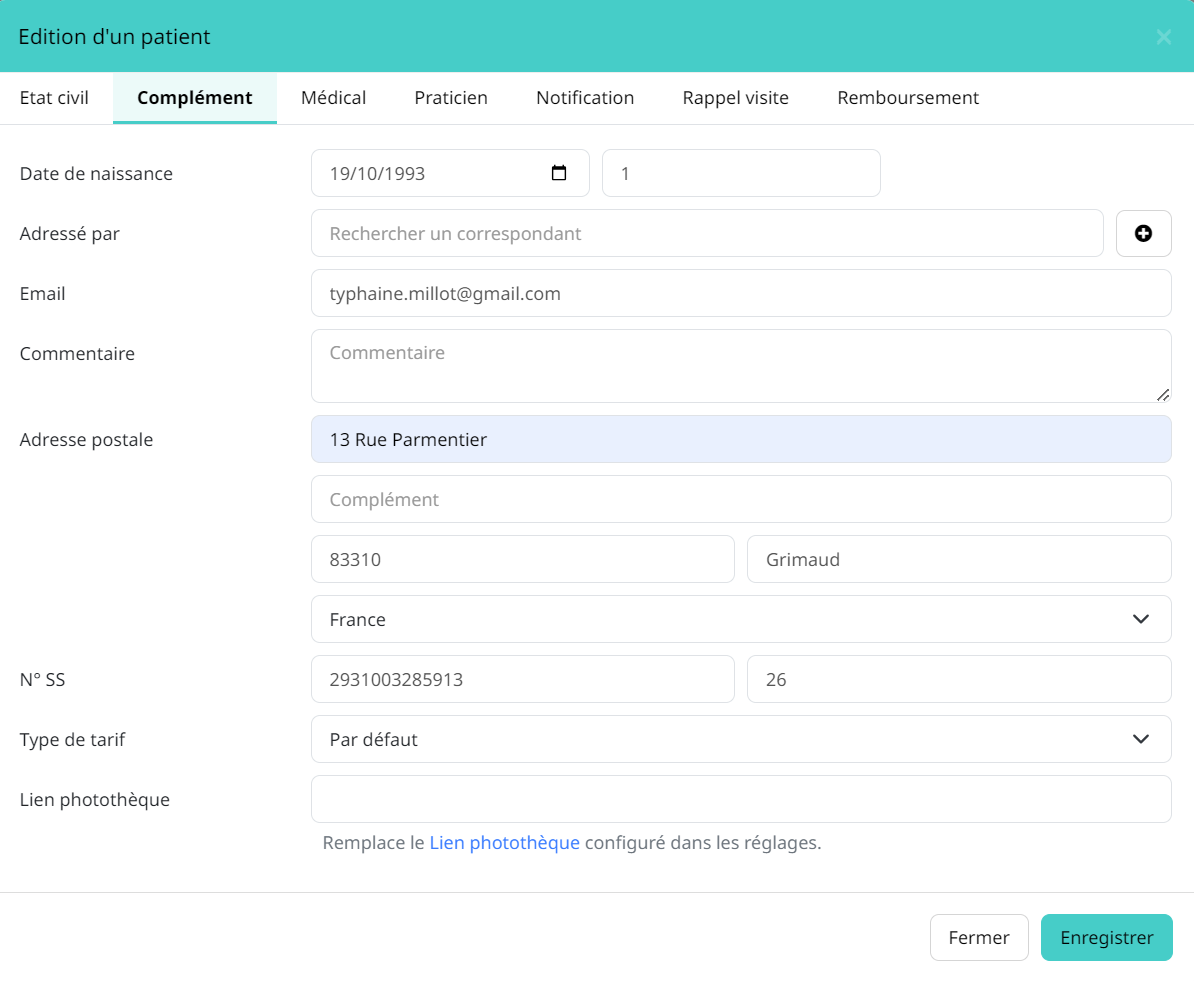Open the date of birth calendar picker
The height and width of the screenshot is (981, 1194).
point(559,173)
